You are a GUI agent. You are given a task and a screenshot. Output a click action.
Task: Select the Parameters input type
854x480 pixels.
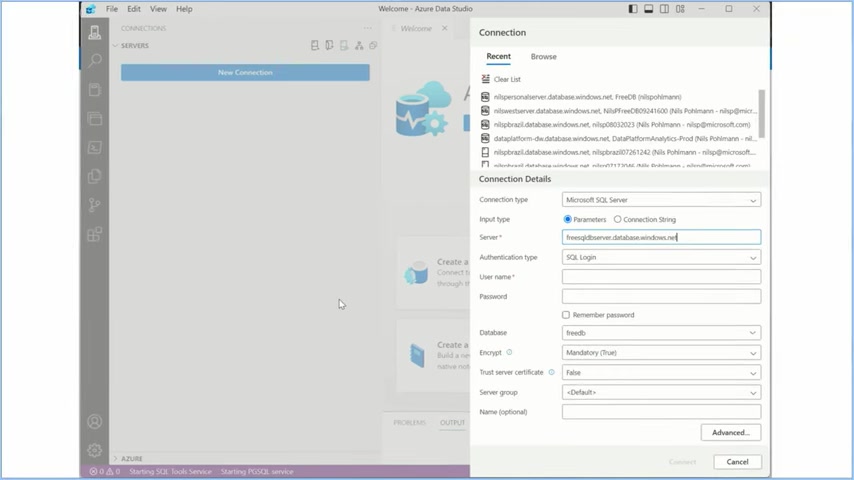pyautogui.click(x=568, y=220)
